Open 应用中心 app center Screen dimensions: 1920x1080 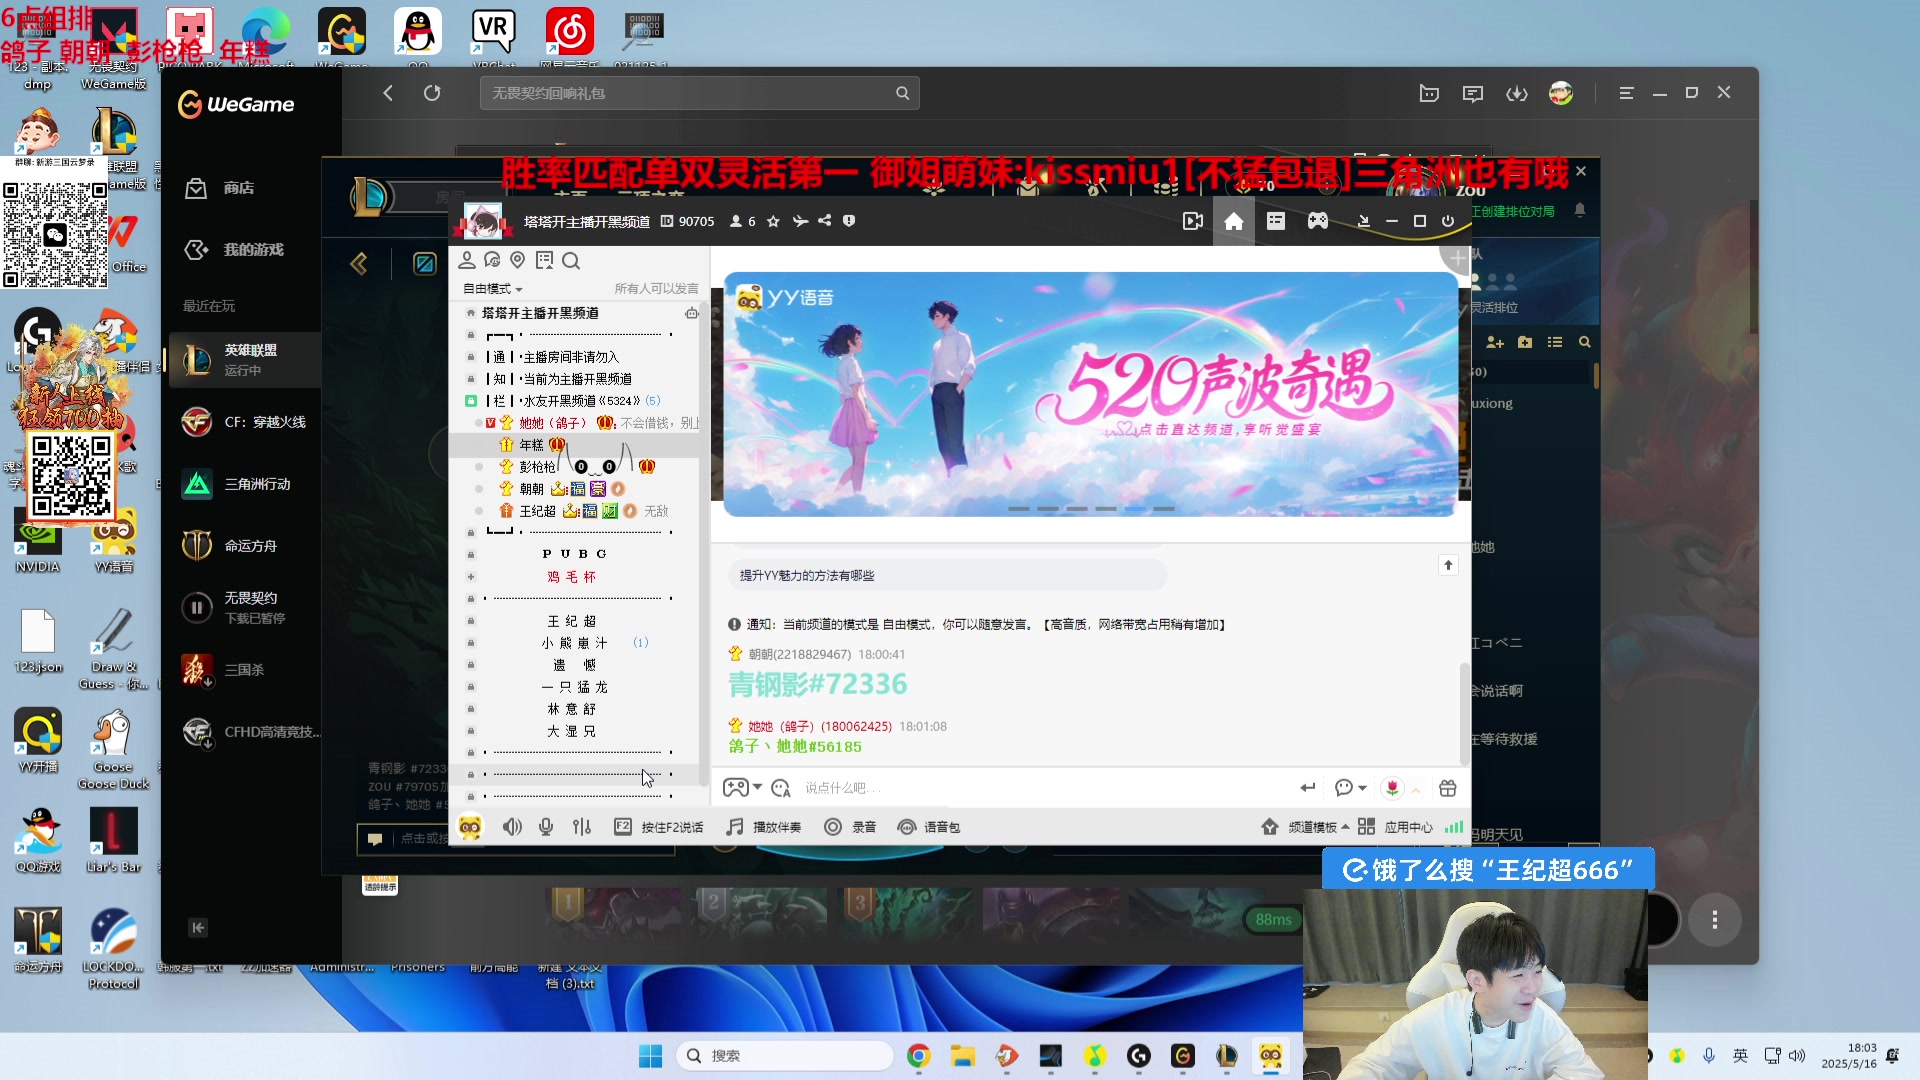click(1395, 827)
